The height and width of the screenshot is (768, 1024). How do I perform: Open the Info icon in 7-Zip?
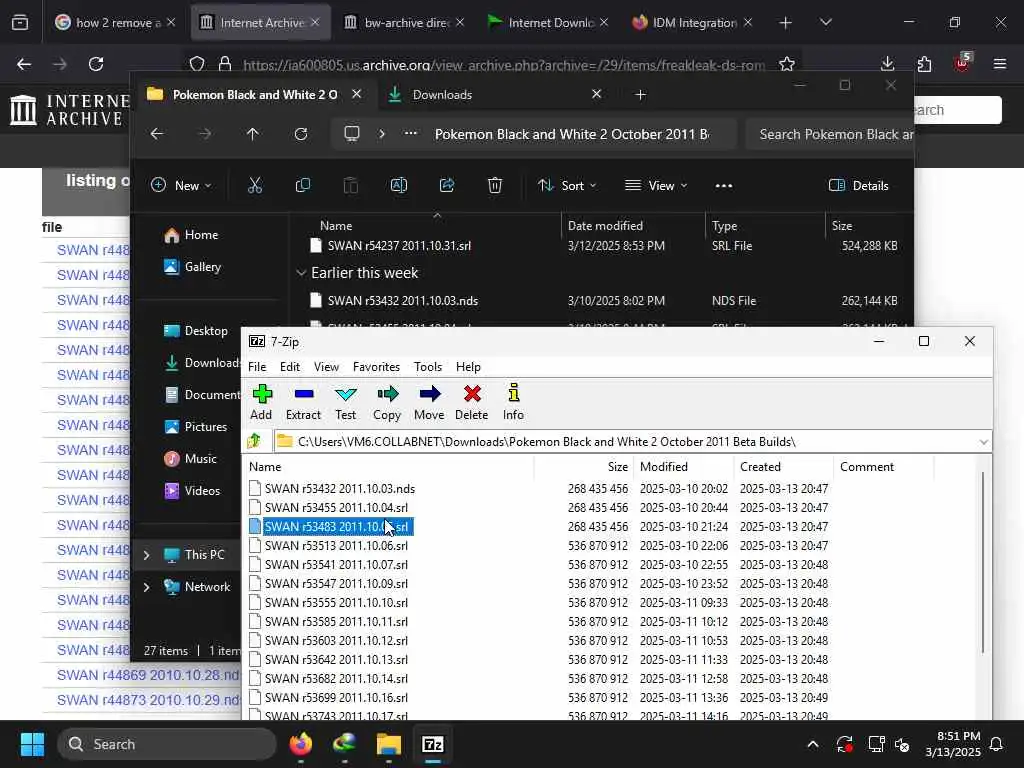point(513,402)
